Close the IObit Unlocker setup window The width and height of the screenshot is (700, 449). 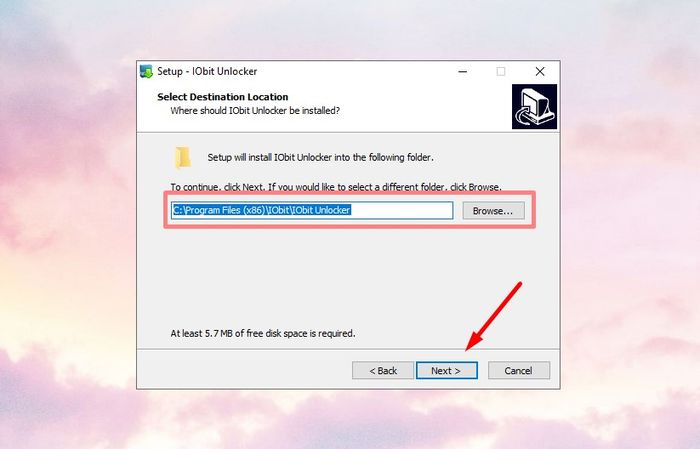540,71
